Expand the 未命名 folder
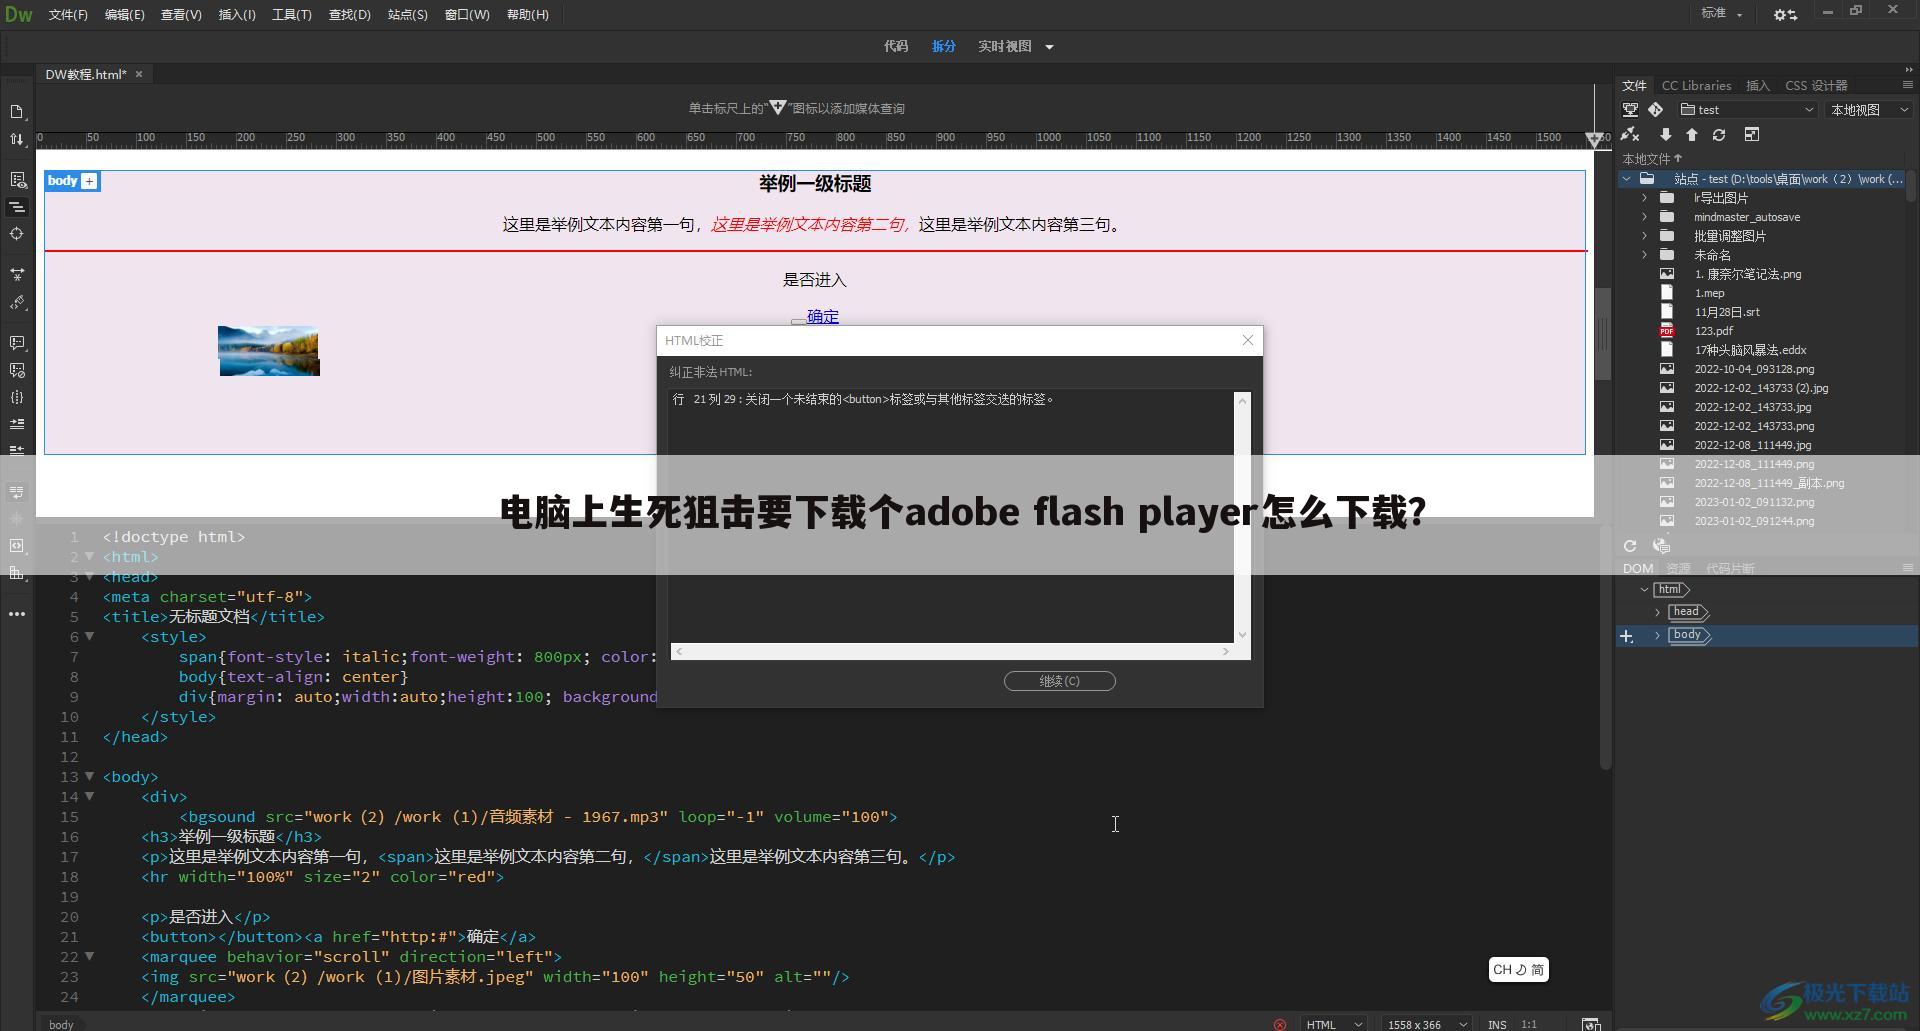 tap(1644, 255)
